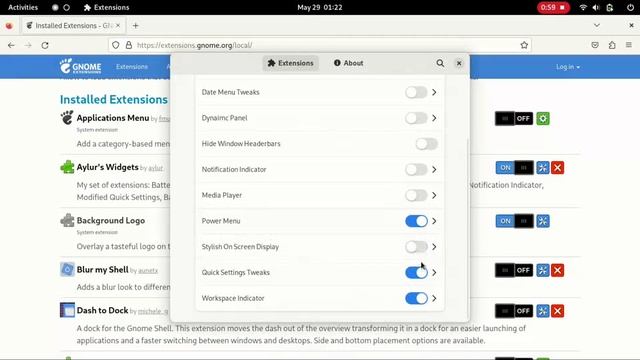Disable Workspace Indicator switch
The width and height of the screenshot is (640, 360).
click(x=416, y=298)
